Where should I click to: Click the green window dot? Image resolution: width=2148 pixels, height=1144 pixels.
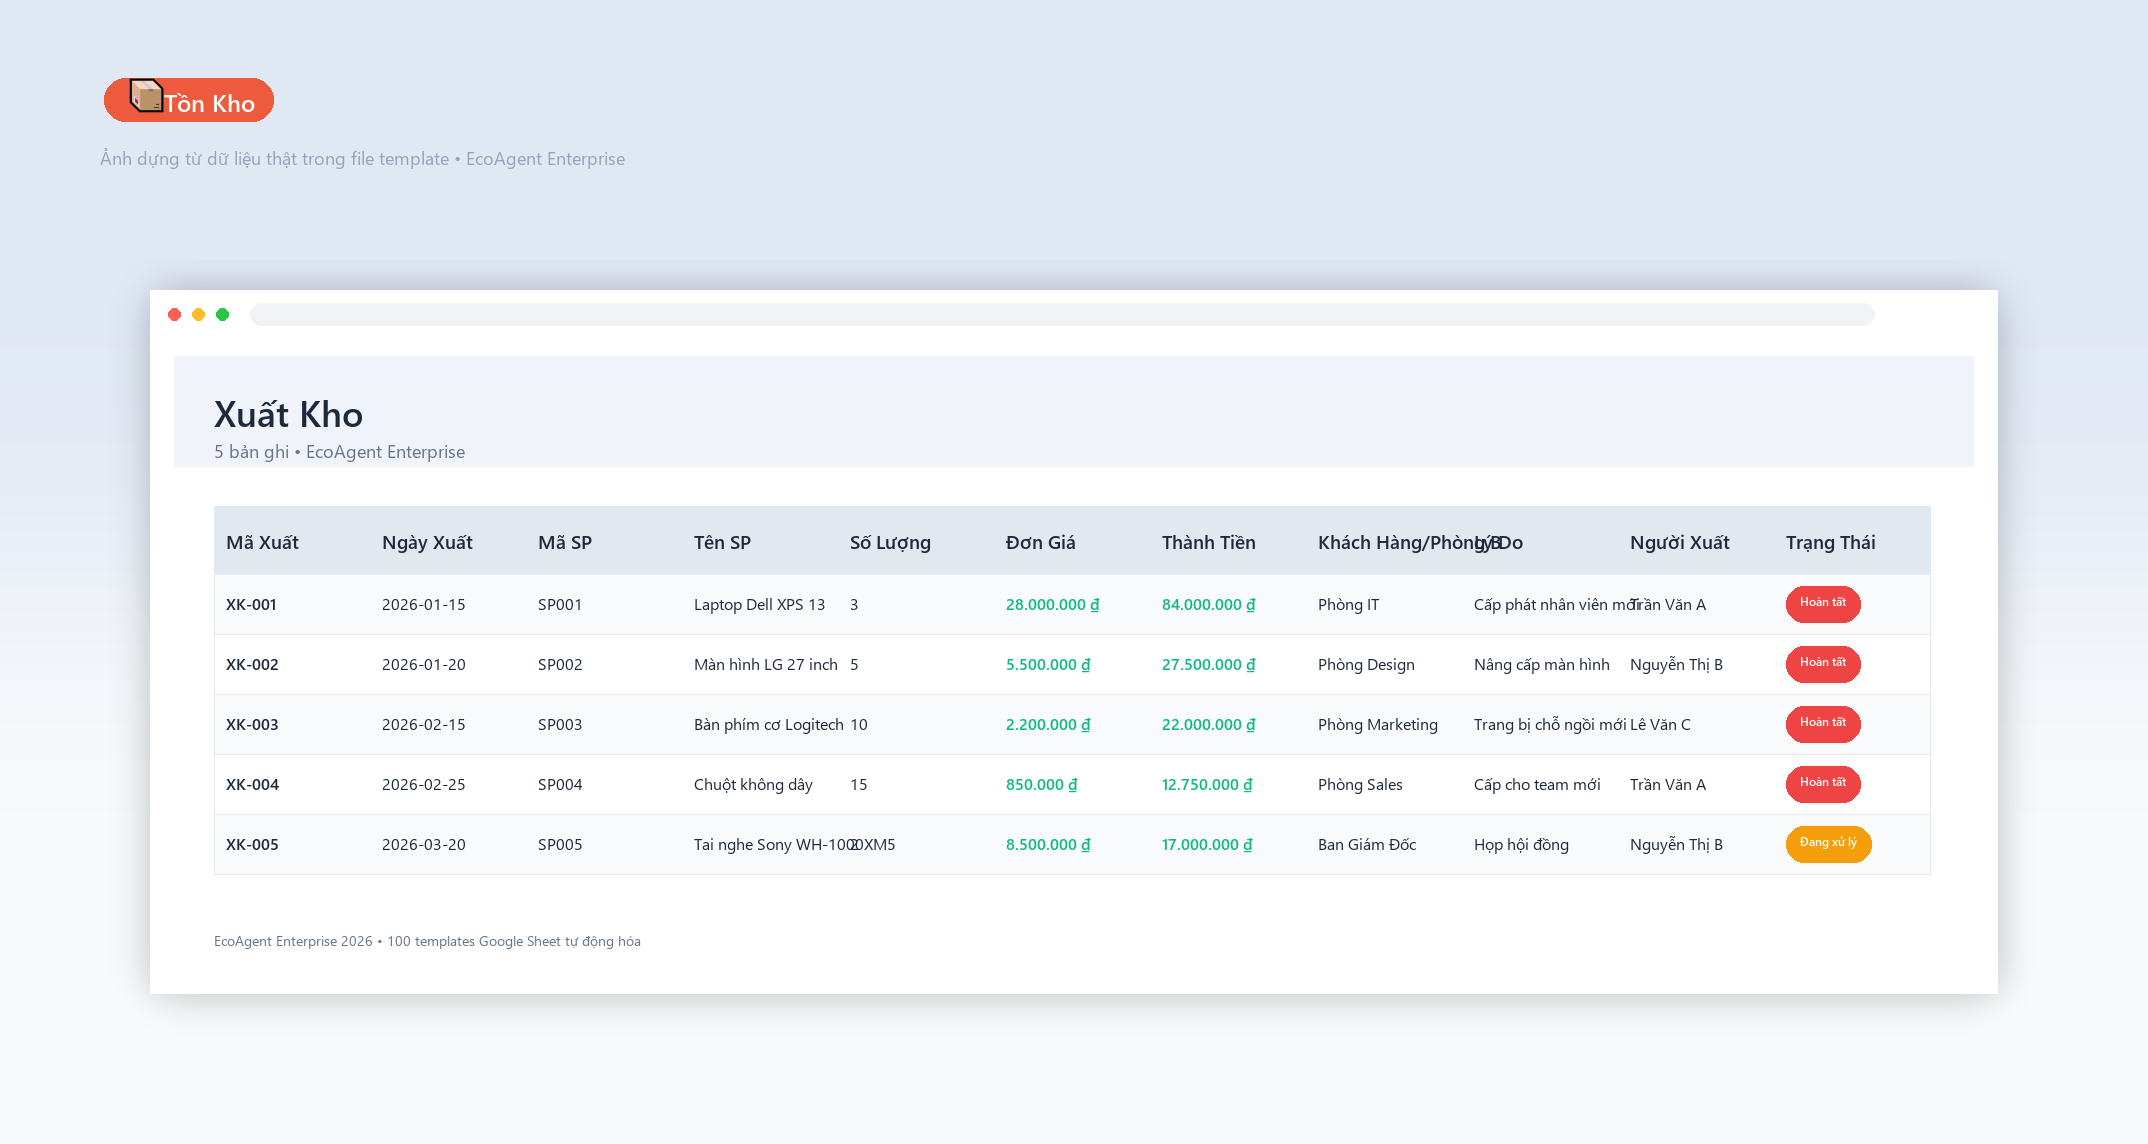tap(223, 315)
